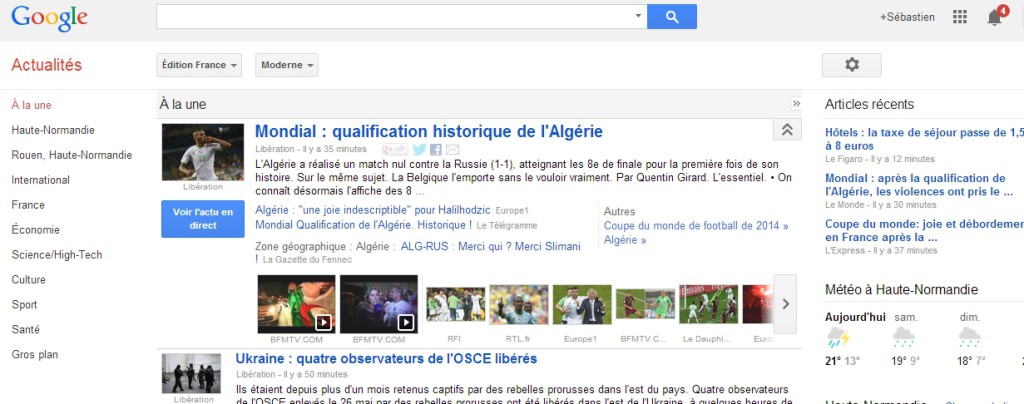This screenshot has height=404, width=1024.
Task: Open headline Mondial : qualification historique de l'Algérie
Action: pyautogui.click(x=428, y=132)
